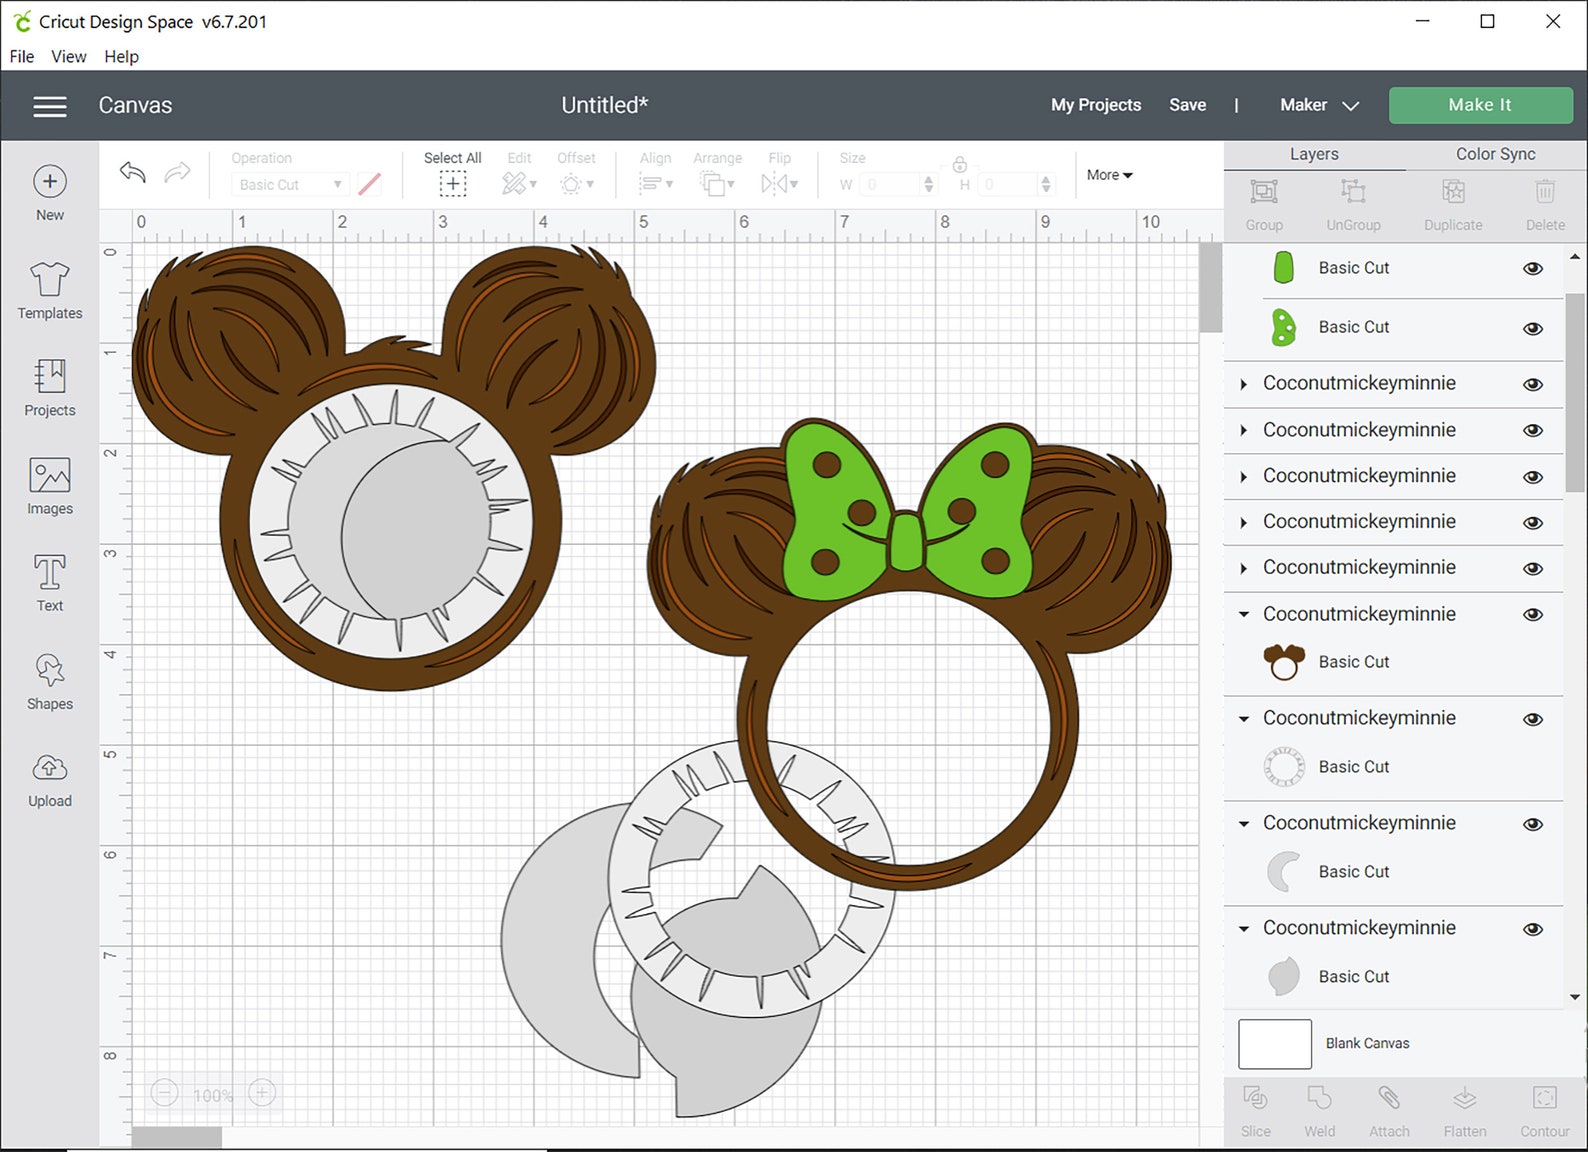Undo the last action
Image resolution: width=1588 pixels, height=1152 pixels.
(133, 173)
